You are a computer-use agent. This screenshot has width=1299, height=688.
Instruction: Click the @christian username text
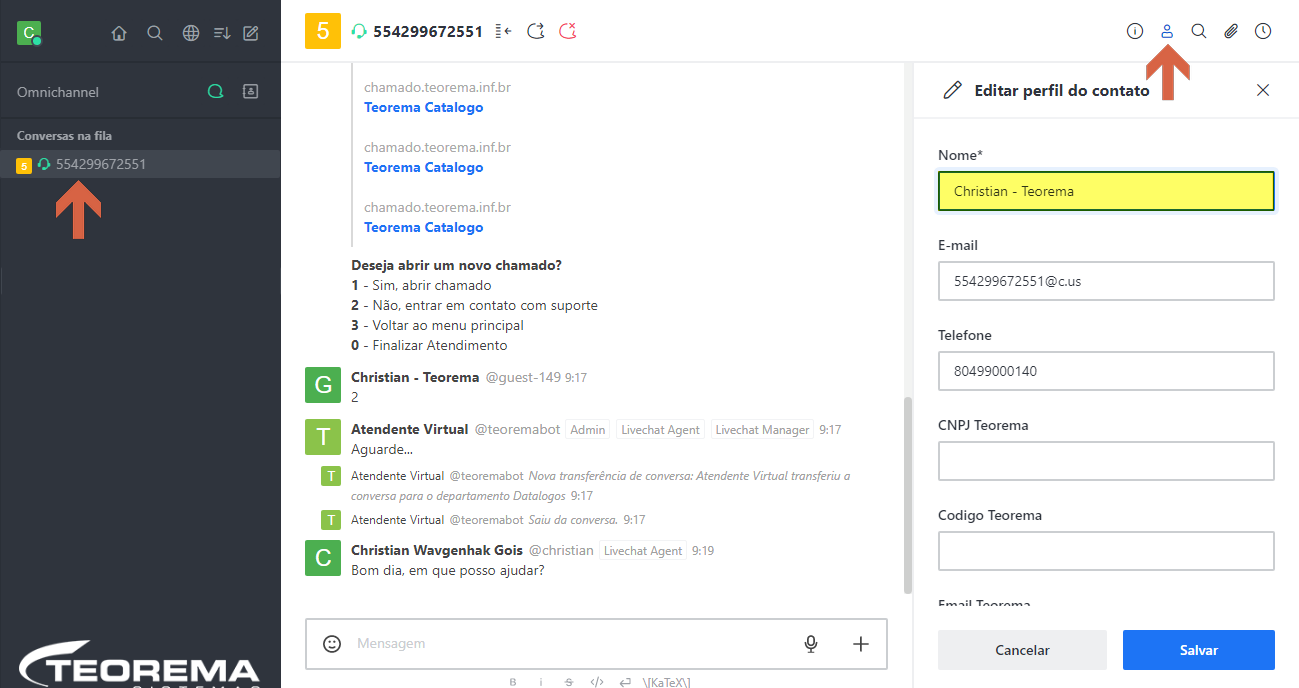click(561, 551)
